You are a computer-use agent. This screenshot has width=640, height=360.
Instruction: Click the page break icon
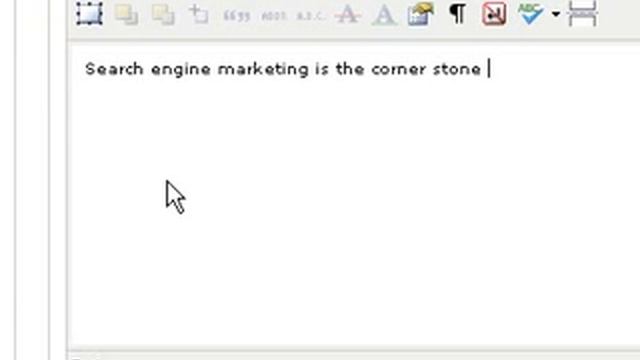pyautogui.click(x=582, y=13)
